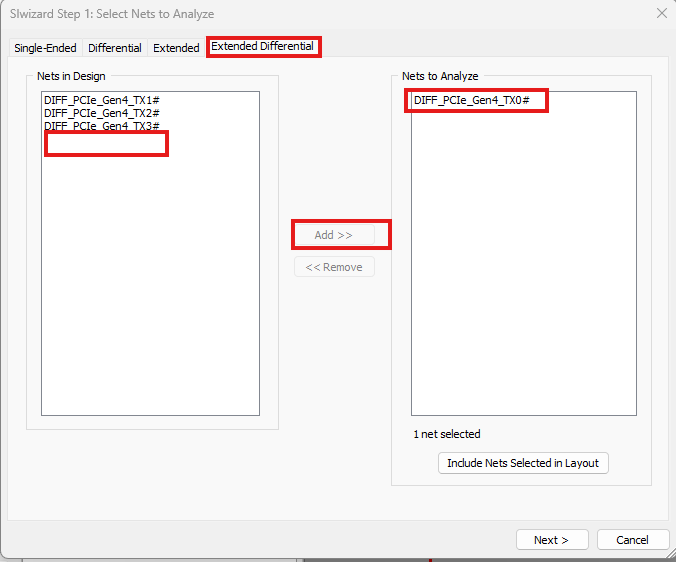Screen dimensions: 676x562
Task: Open the Differential tab
Action: pyautogui.click(x=115, y=48)
